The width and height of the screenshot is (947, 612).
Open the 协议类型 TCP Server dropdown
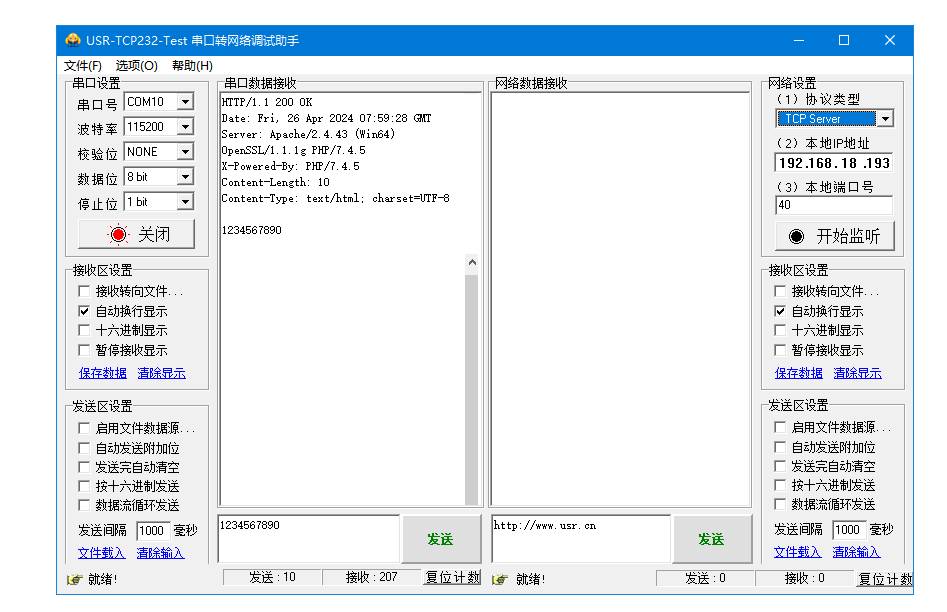click(x=884, y=119)
